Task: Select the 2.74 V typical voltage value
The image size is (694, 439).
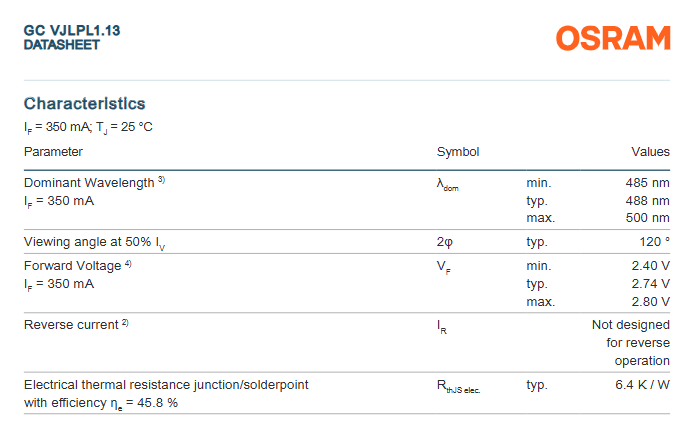Action: [x=650, y=283]
